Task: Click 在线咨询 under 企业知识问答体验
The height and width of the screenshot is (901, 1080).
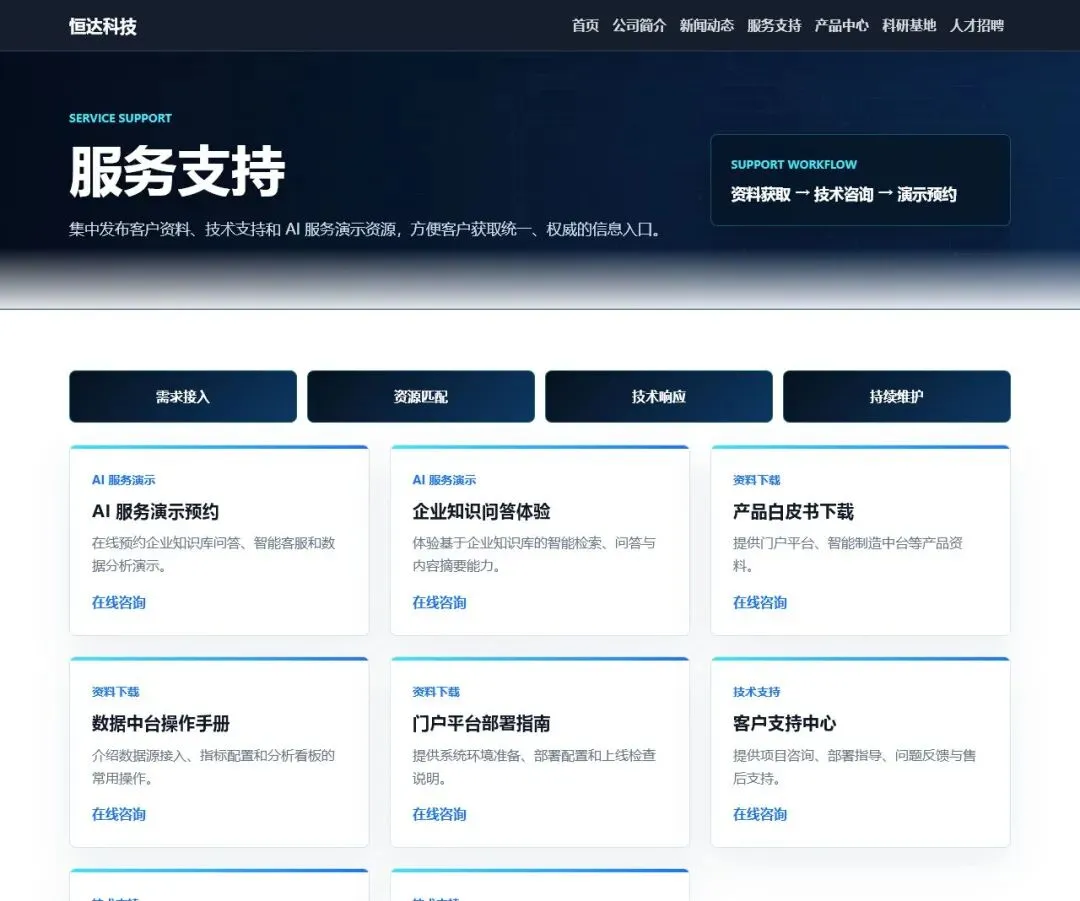Action: pyautogui.click(x=439, y=603)
